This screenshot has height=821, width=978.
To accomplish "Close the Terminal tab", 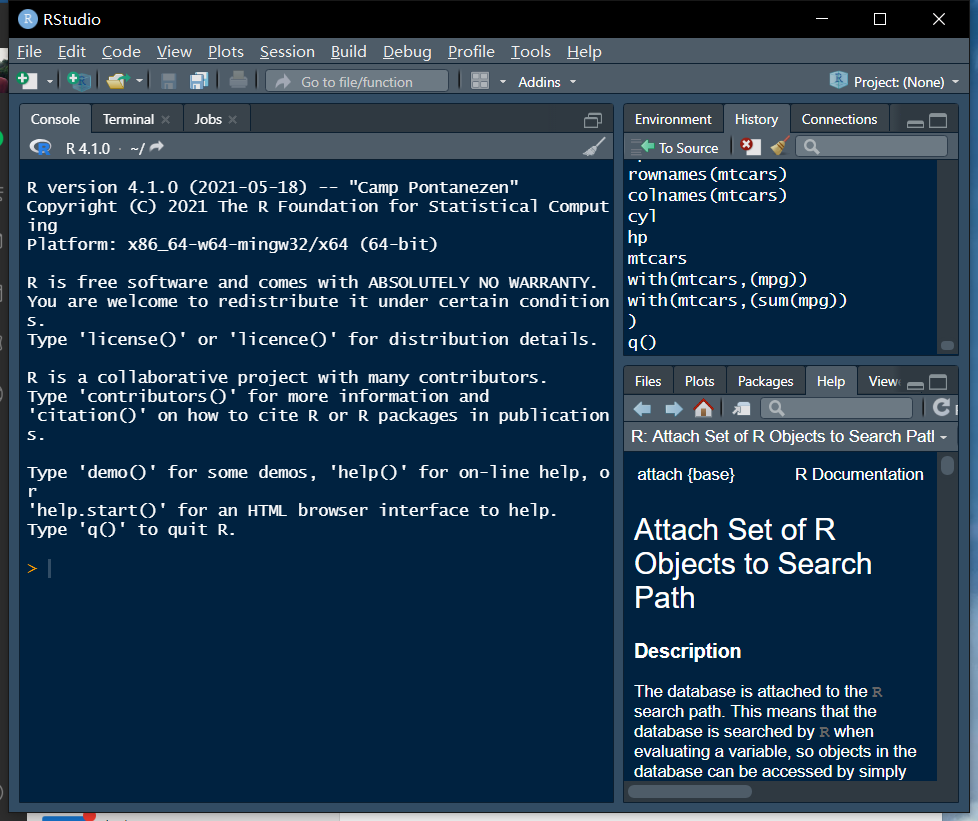I will tap(166, 119).
